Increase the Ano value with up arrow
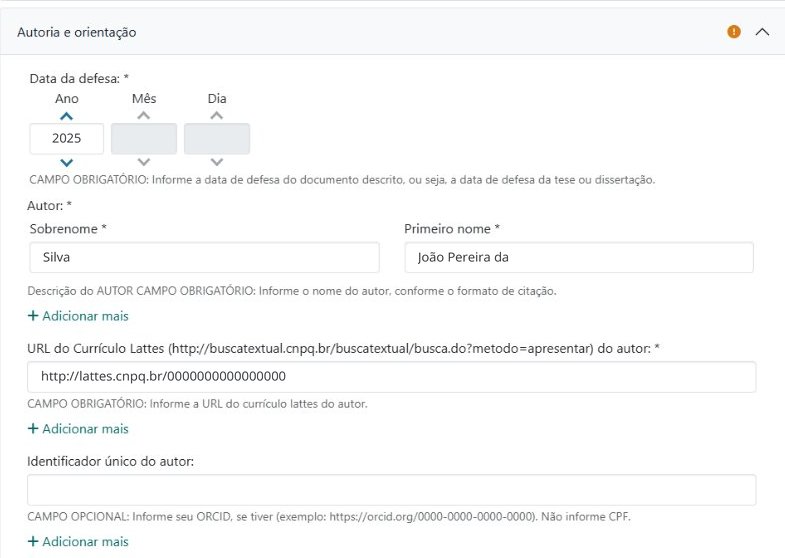 (66, 116)
